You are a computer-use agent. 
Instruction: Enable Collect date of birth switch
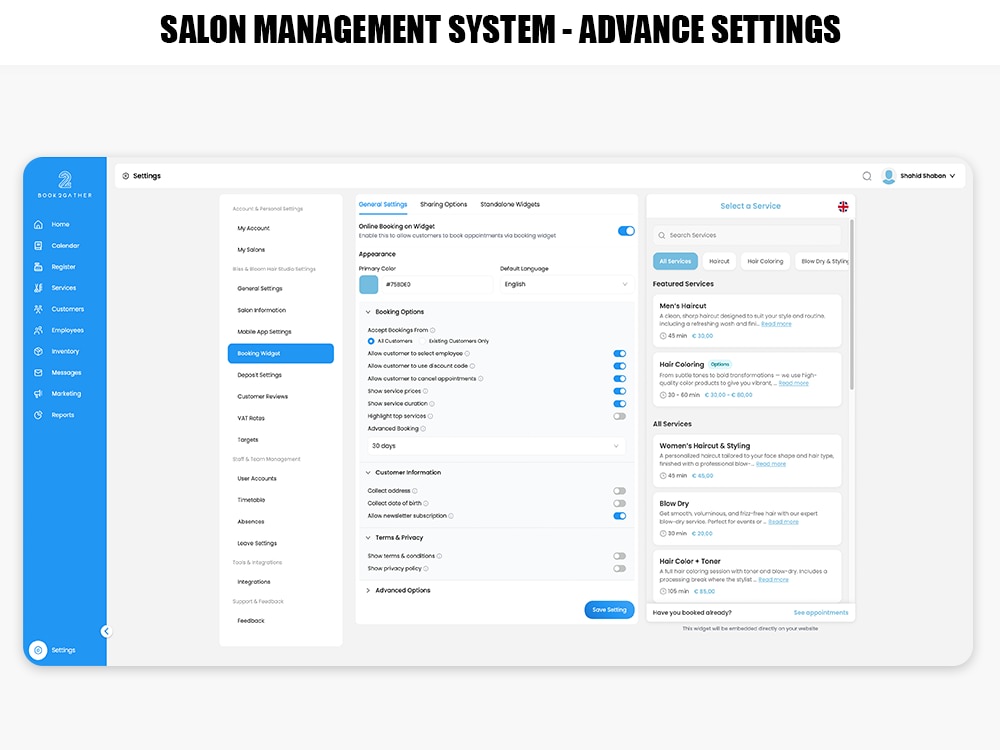(620, 504)
